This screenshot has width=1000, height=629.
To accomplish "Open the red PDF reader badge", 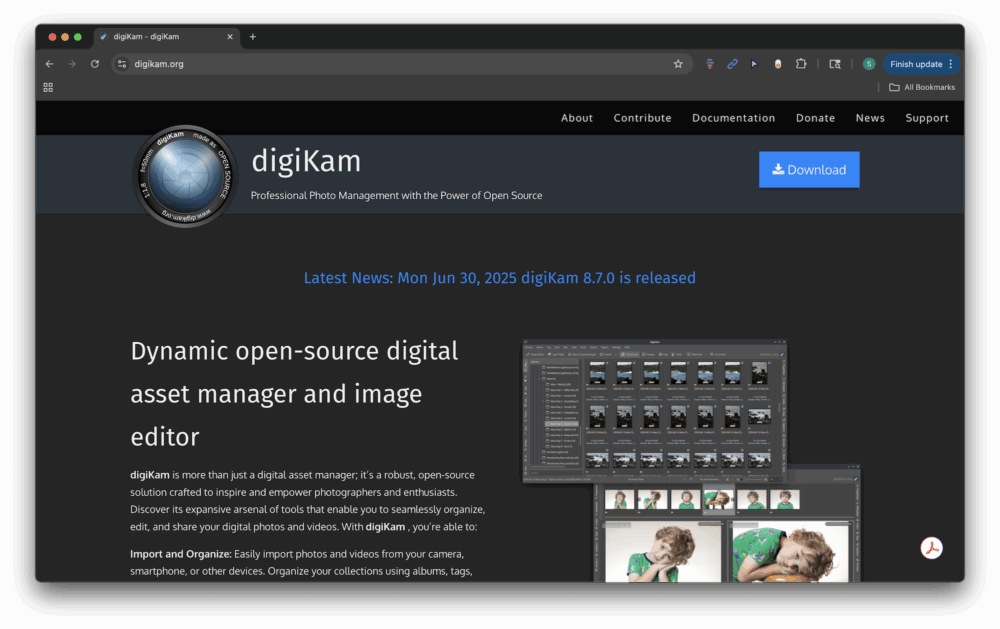I will (931, 548).
